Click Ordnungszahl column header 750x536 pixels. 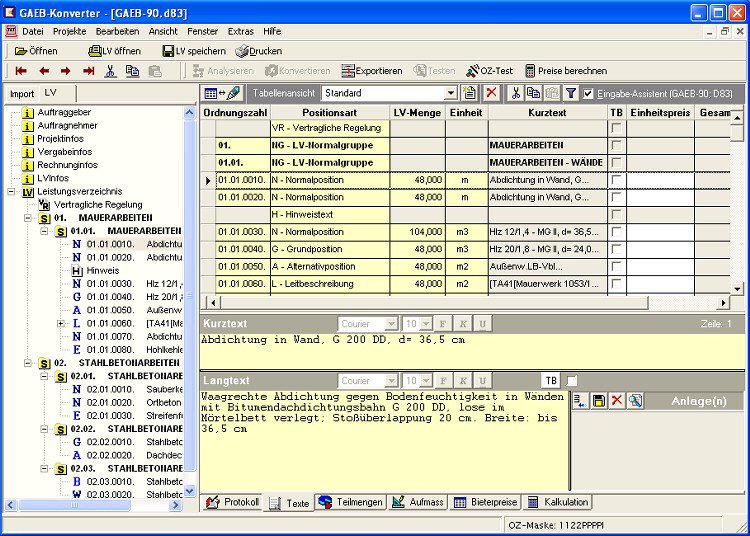(235, 113)
